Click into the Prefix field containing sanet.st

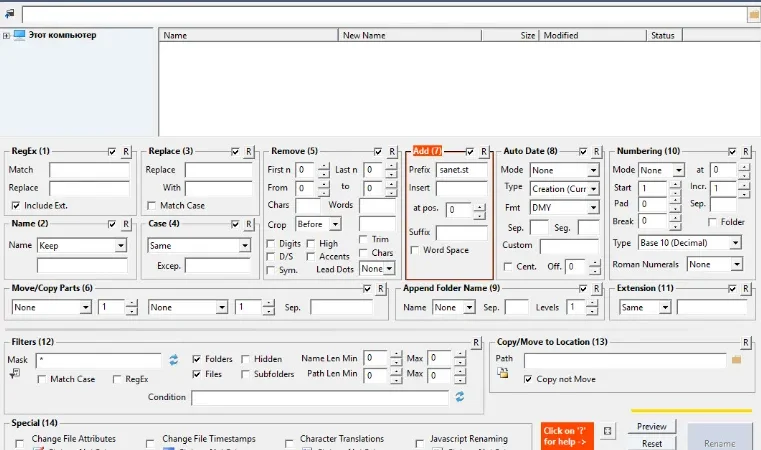pyautogui.click(x=462, y=170)
